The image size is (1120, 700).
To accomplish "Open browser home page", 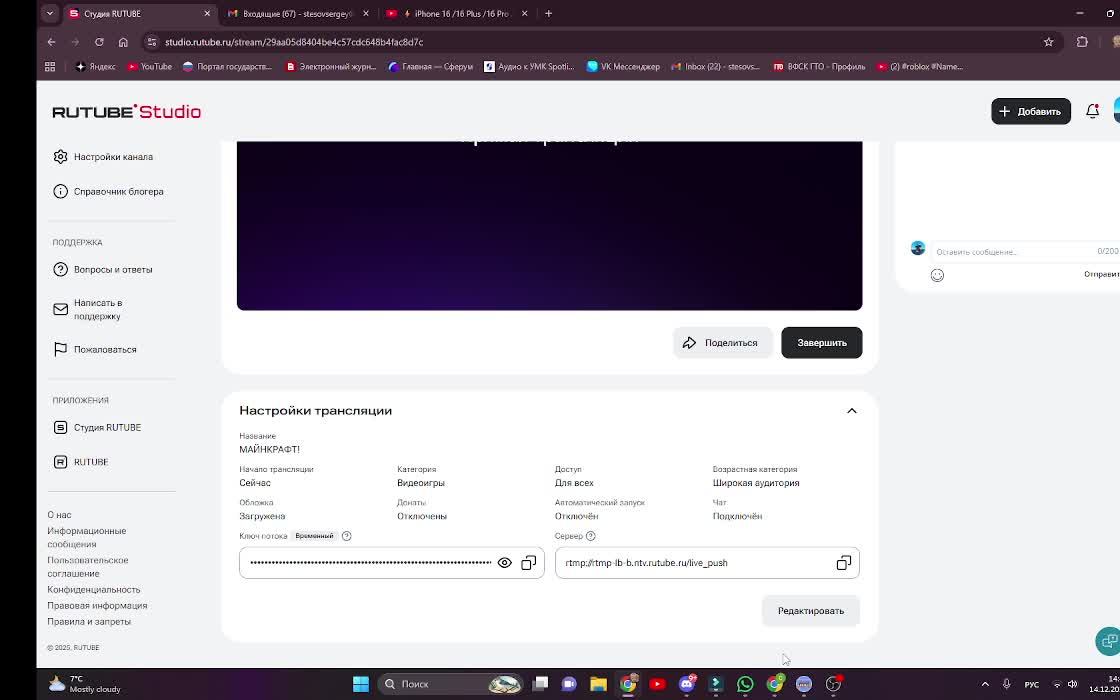I will coord(123,42).
